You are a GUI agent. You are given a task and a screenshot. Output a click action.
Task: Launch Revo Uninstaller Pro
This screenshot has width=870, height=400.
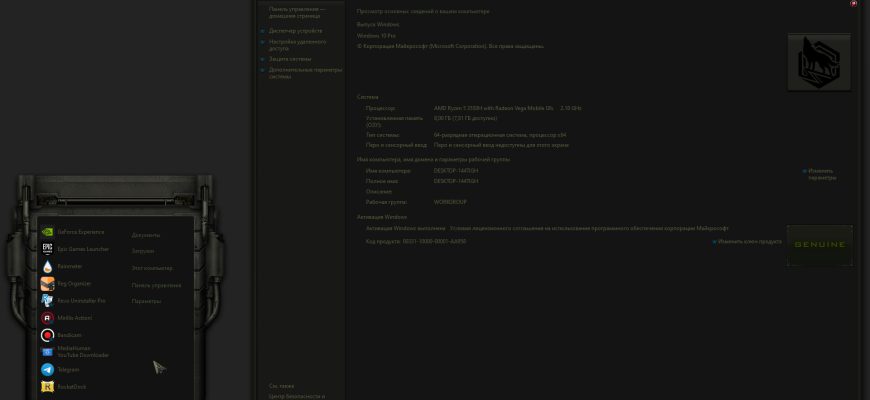pos(73,301)
